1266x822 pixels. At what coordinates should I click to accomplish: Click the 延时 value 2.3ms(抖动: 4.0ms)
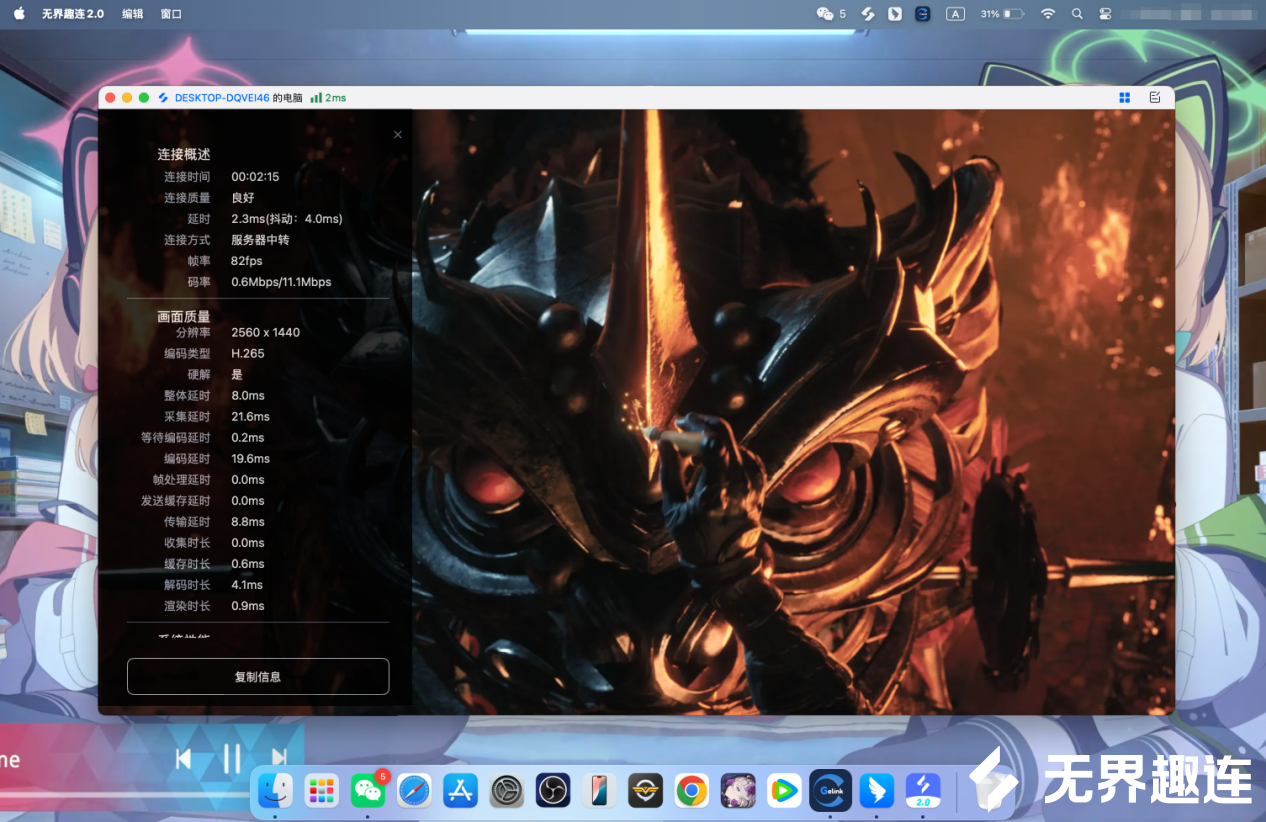point(287,219)
